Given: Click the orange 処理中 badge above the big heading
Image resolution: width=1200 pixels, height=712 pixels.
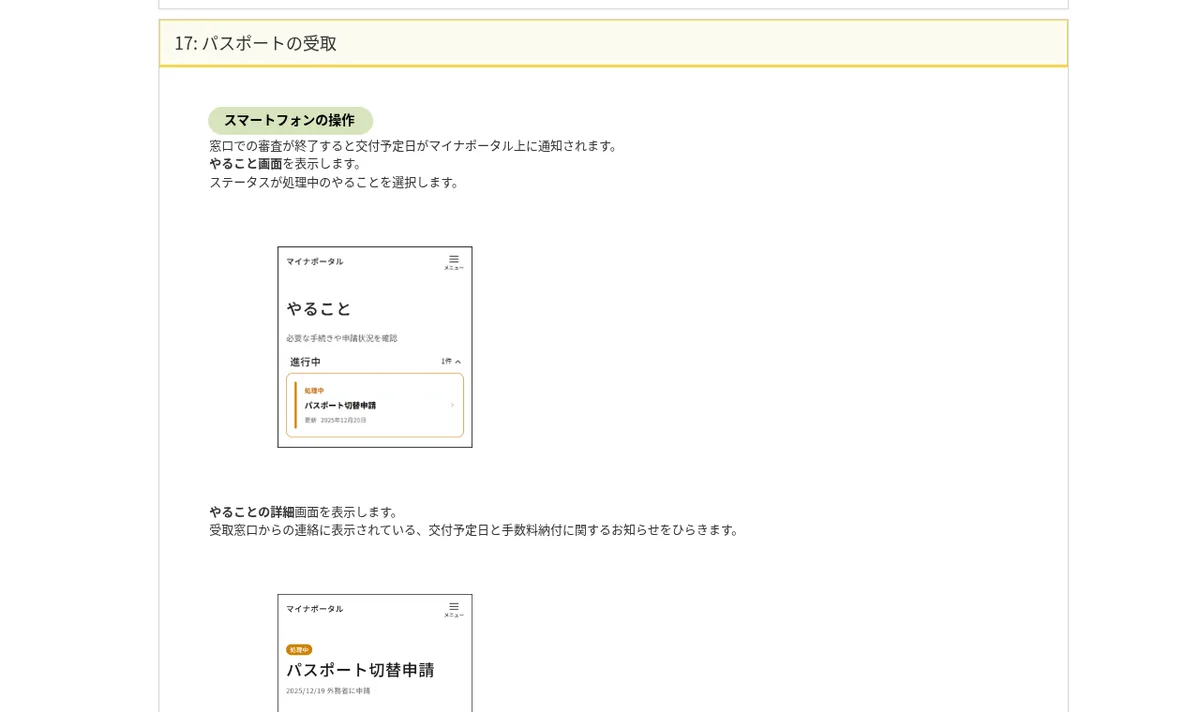Looking at the screenshot, I should [299, 650].
